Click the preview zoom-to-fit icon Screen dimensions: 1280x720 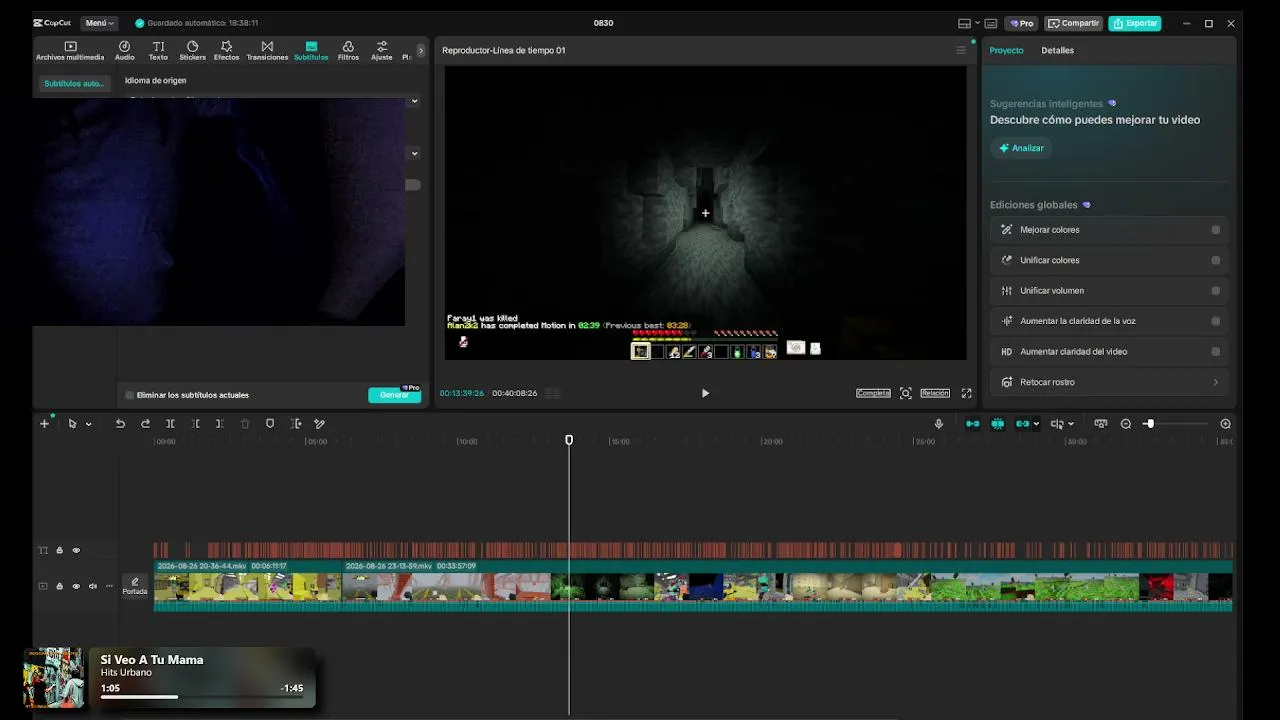906,393
